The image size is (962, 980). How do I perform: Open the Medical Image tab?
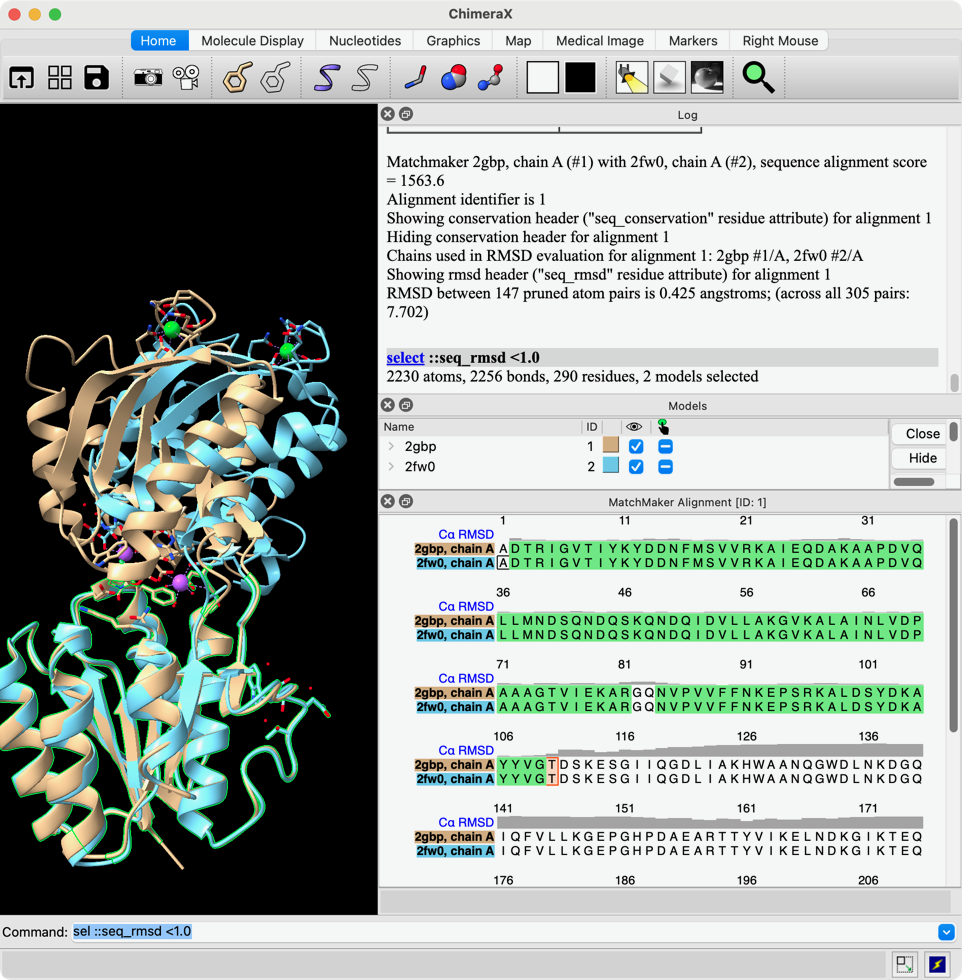tap(600, 41)
